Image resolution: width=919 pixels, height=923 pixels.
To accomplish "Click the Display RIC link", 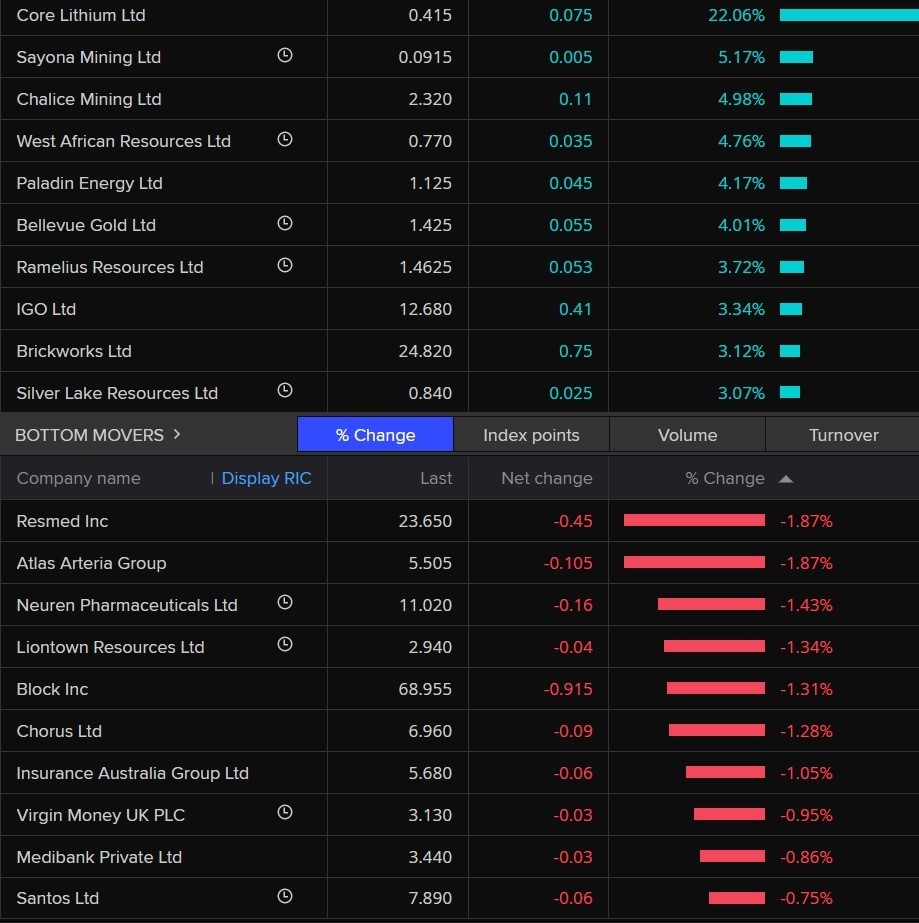I will [x=266, y=479].
